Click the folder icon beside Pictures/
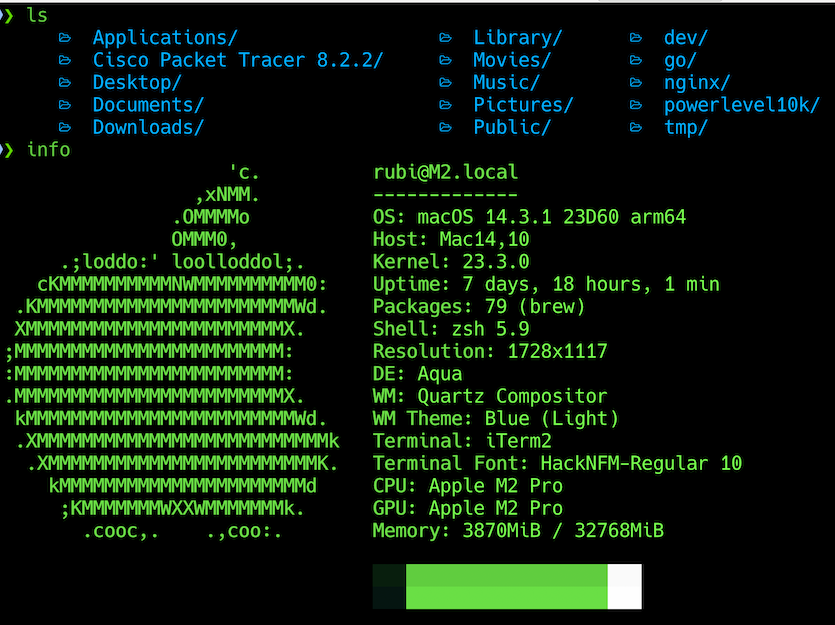This screenshot has height=625, width=835. [x=446, y=105]
